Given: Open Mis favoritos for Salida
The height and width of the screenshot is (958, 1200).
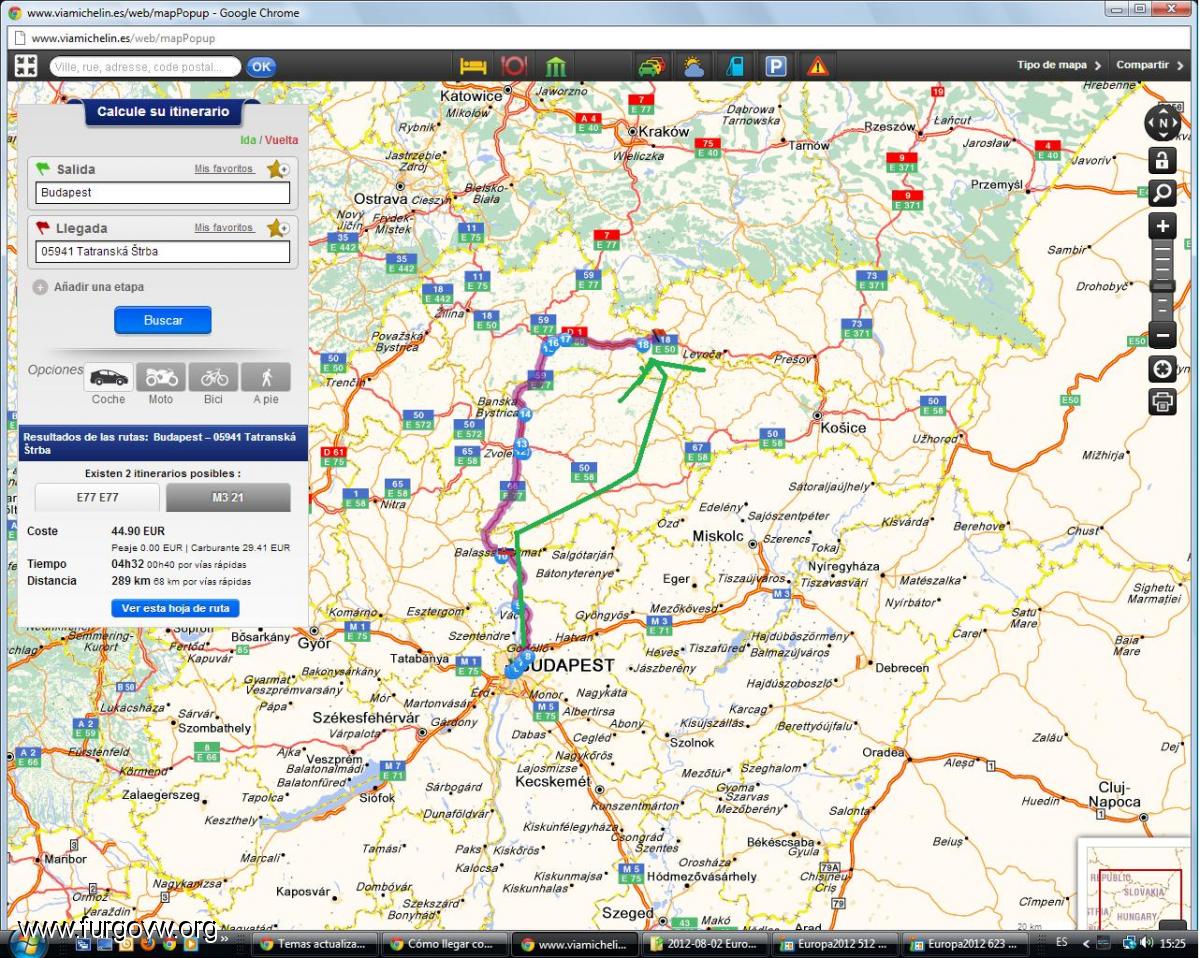Looking at the screenshot, I should (x=224, y=169).
